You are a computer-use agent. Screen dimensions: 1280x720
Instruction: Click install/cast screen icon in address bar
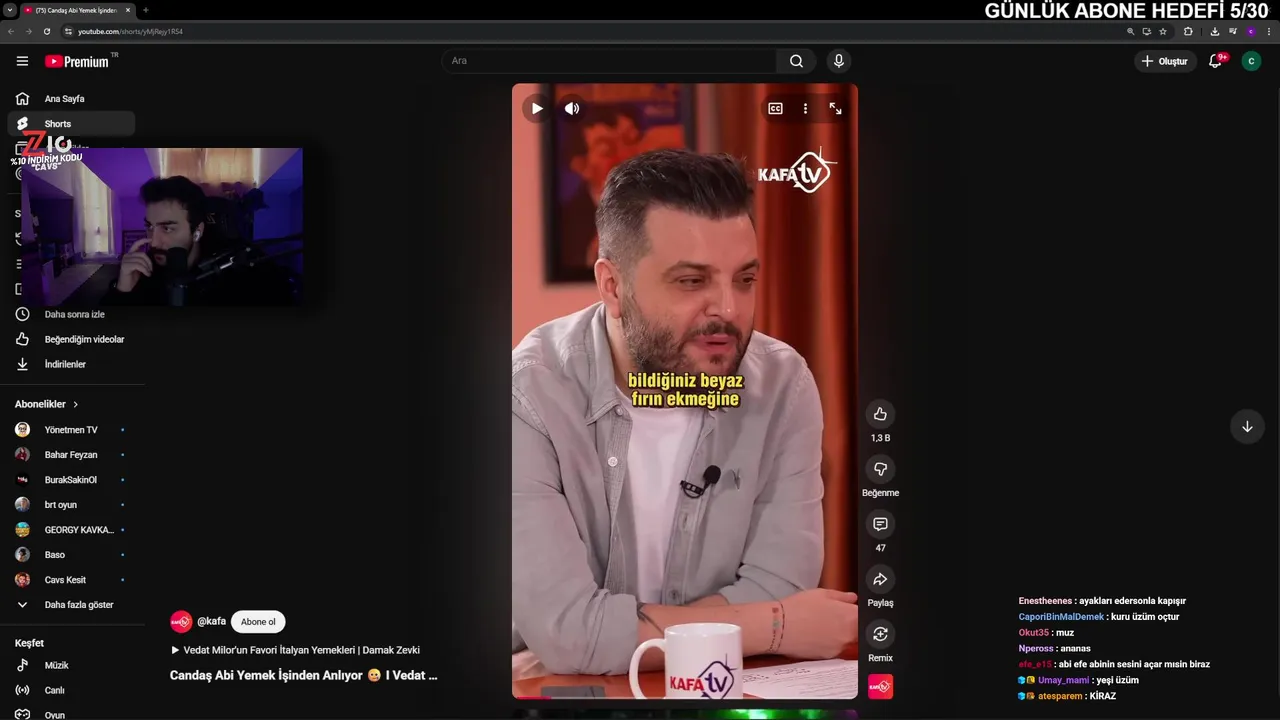point(1147,31)
